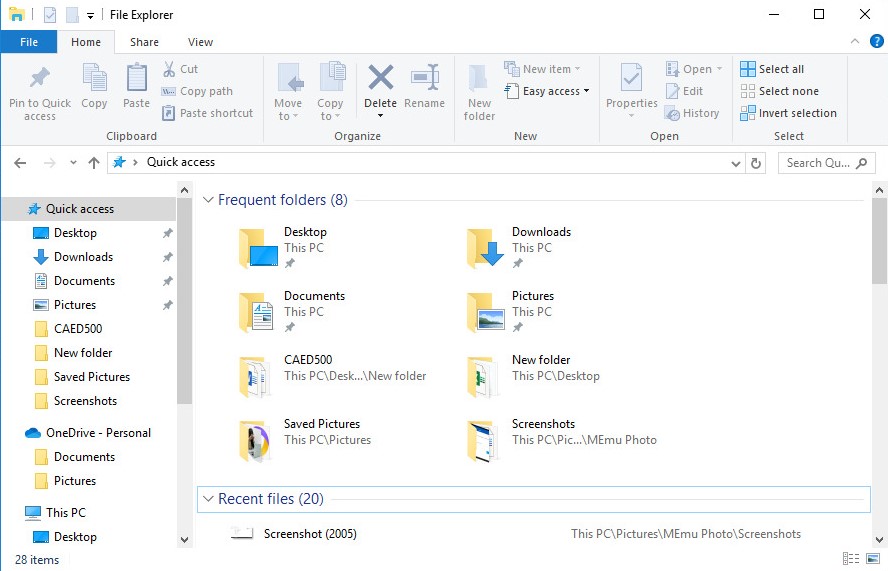Viewport: 888px width, 571px height.
Task: Open the Documents frequent folder tile
Action: [292, 312]
